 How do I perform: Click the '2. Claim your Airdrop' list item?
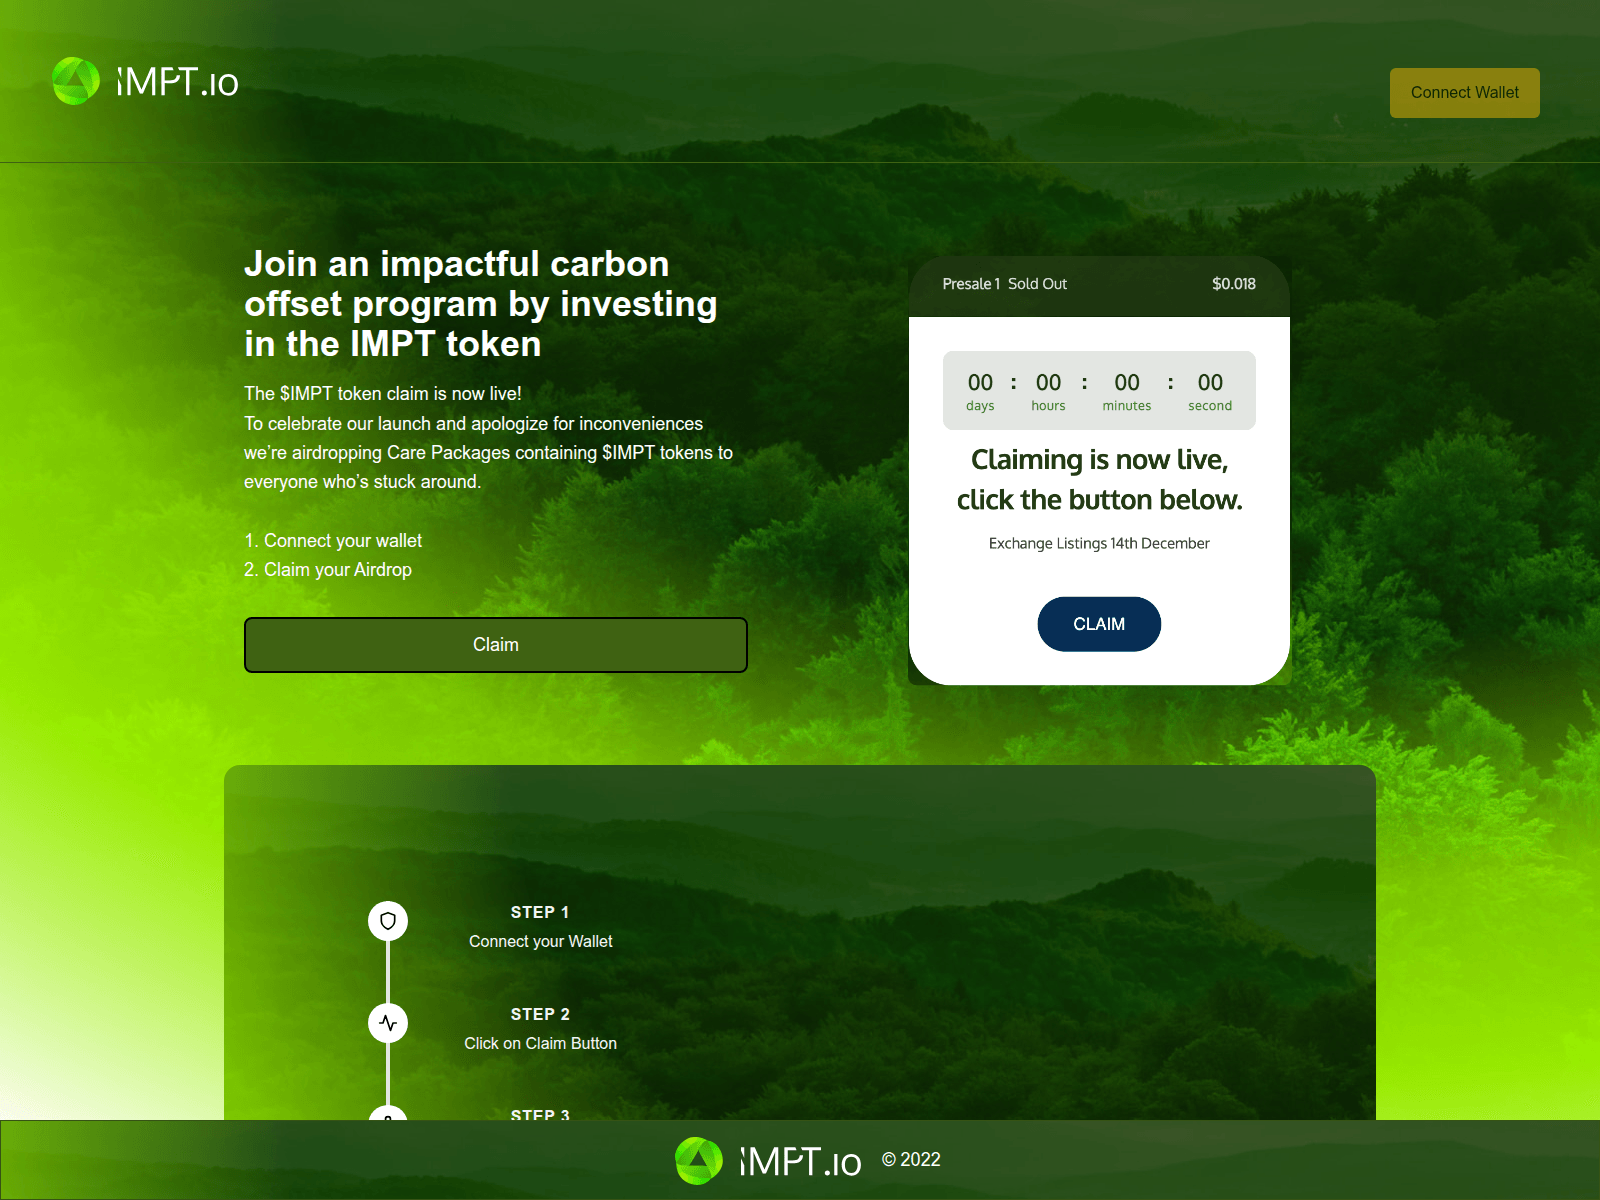(328, 570)
